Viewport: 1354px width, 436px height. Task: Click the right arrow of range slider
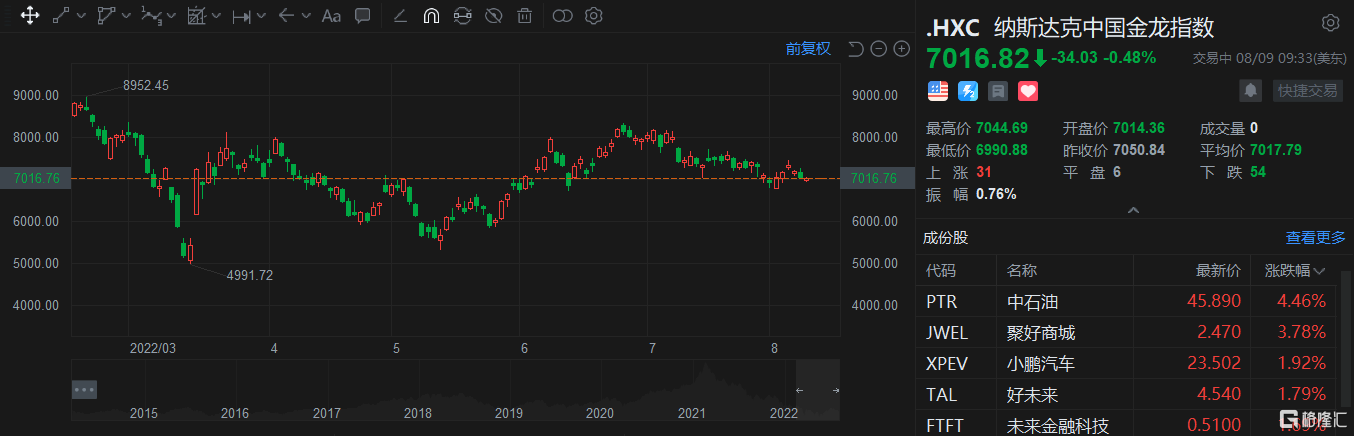(x=836, y=390)
